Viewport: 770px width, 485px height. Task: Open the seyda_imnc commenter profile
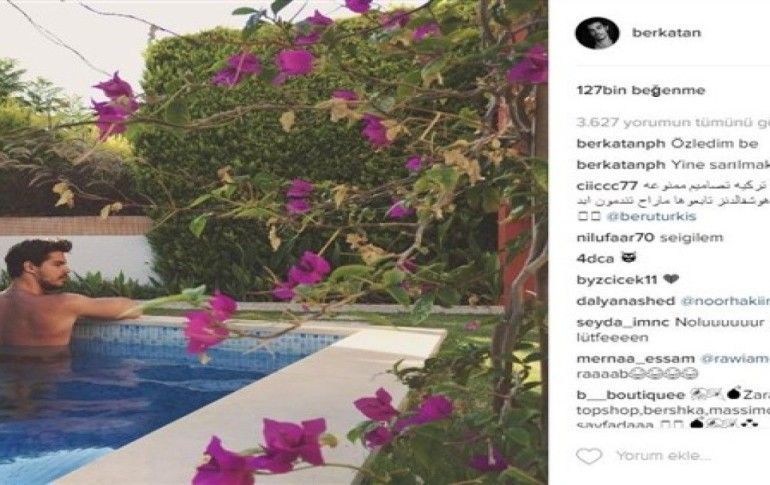pyautogui.click(x=621, y=323)
